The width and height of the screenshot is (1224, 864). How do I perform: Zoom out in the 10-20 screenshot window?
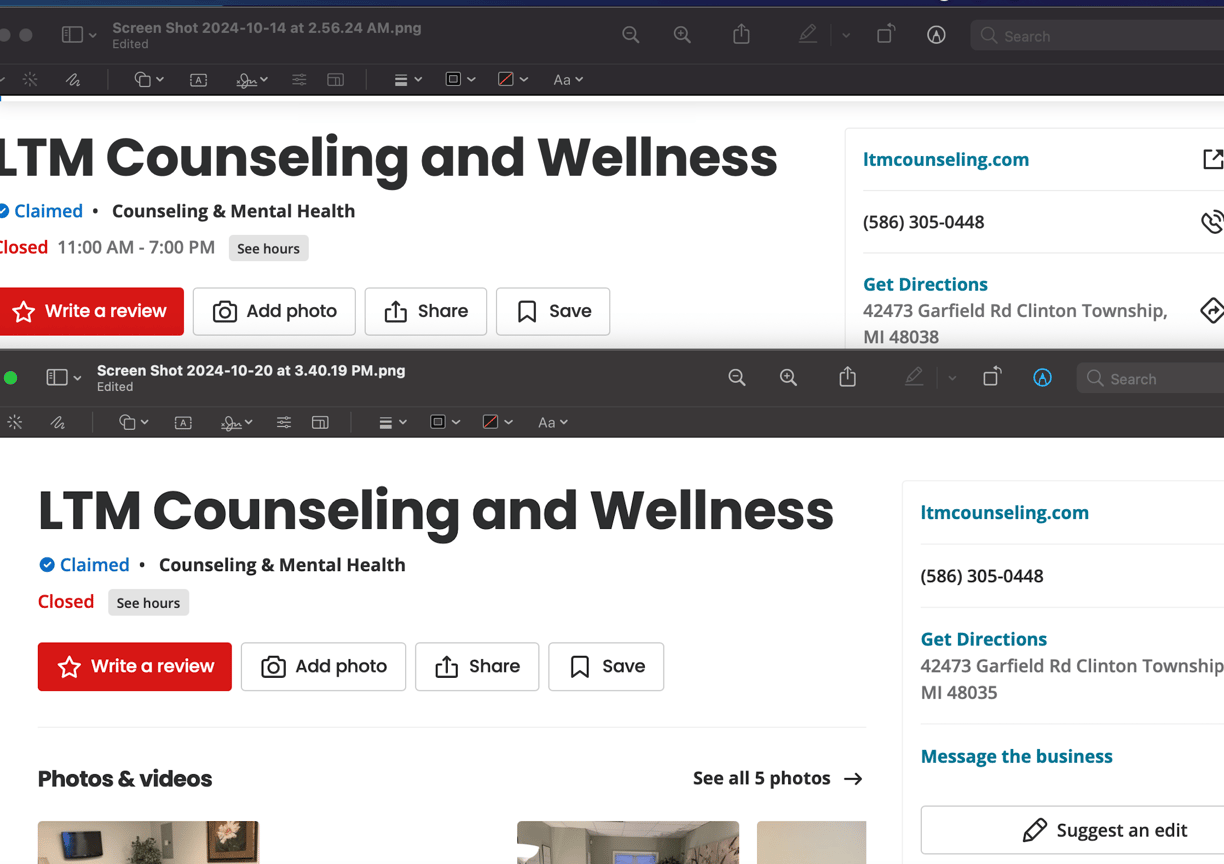point(737,378)
